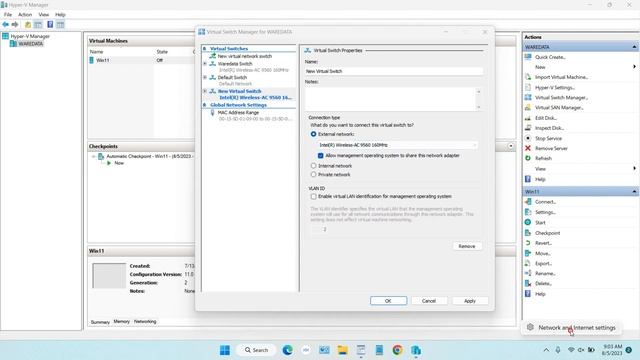Select Internal network radio button
This screenshot has height=360, width=640.
[313, 166]
